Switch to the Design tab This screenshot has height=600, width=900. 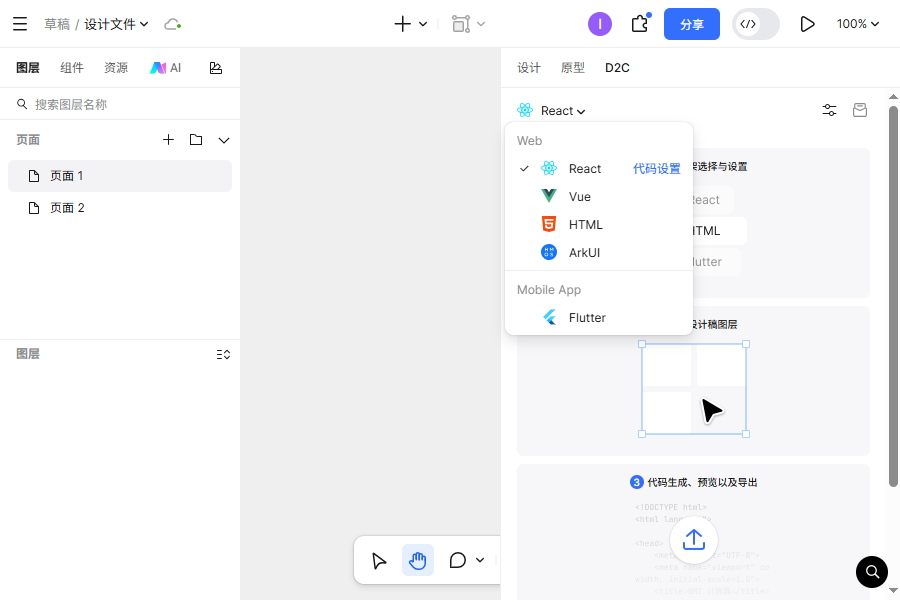[x=529, y=68]
